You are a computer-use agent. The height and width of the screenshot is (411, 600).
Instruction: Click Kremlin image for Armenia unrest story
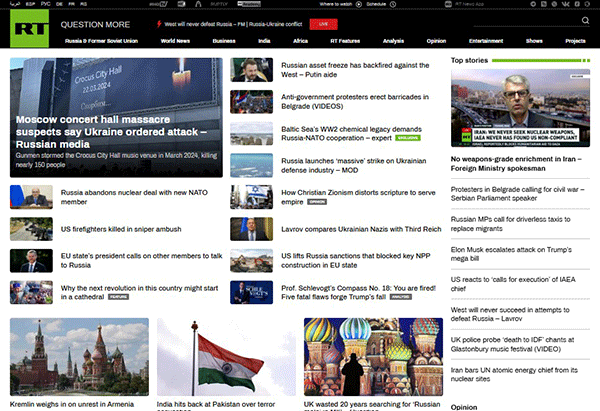coord(79,357)
